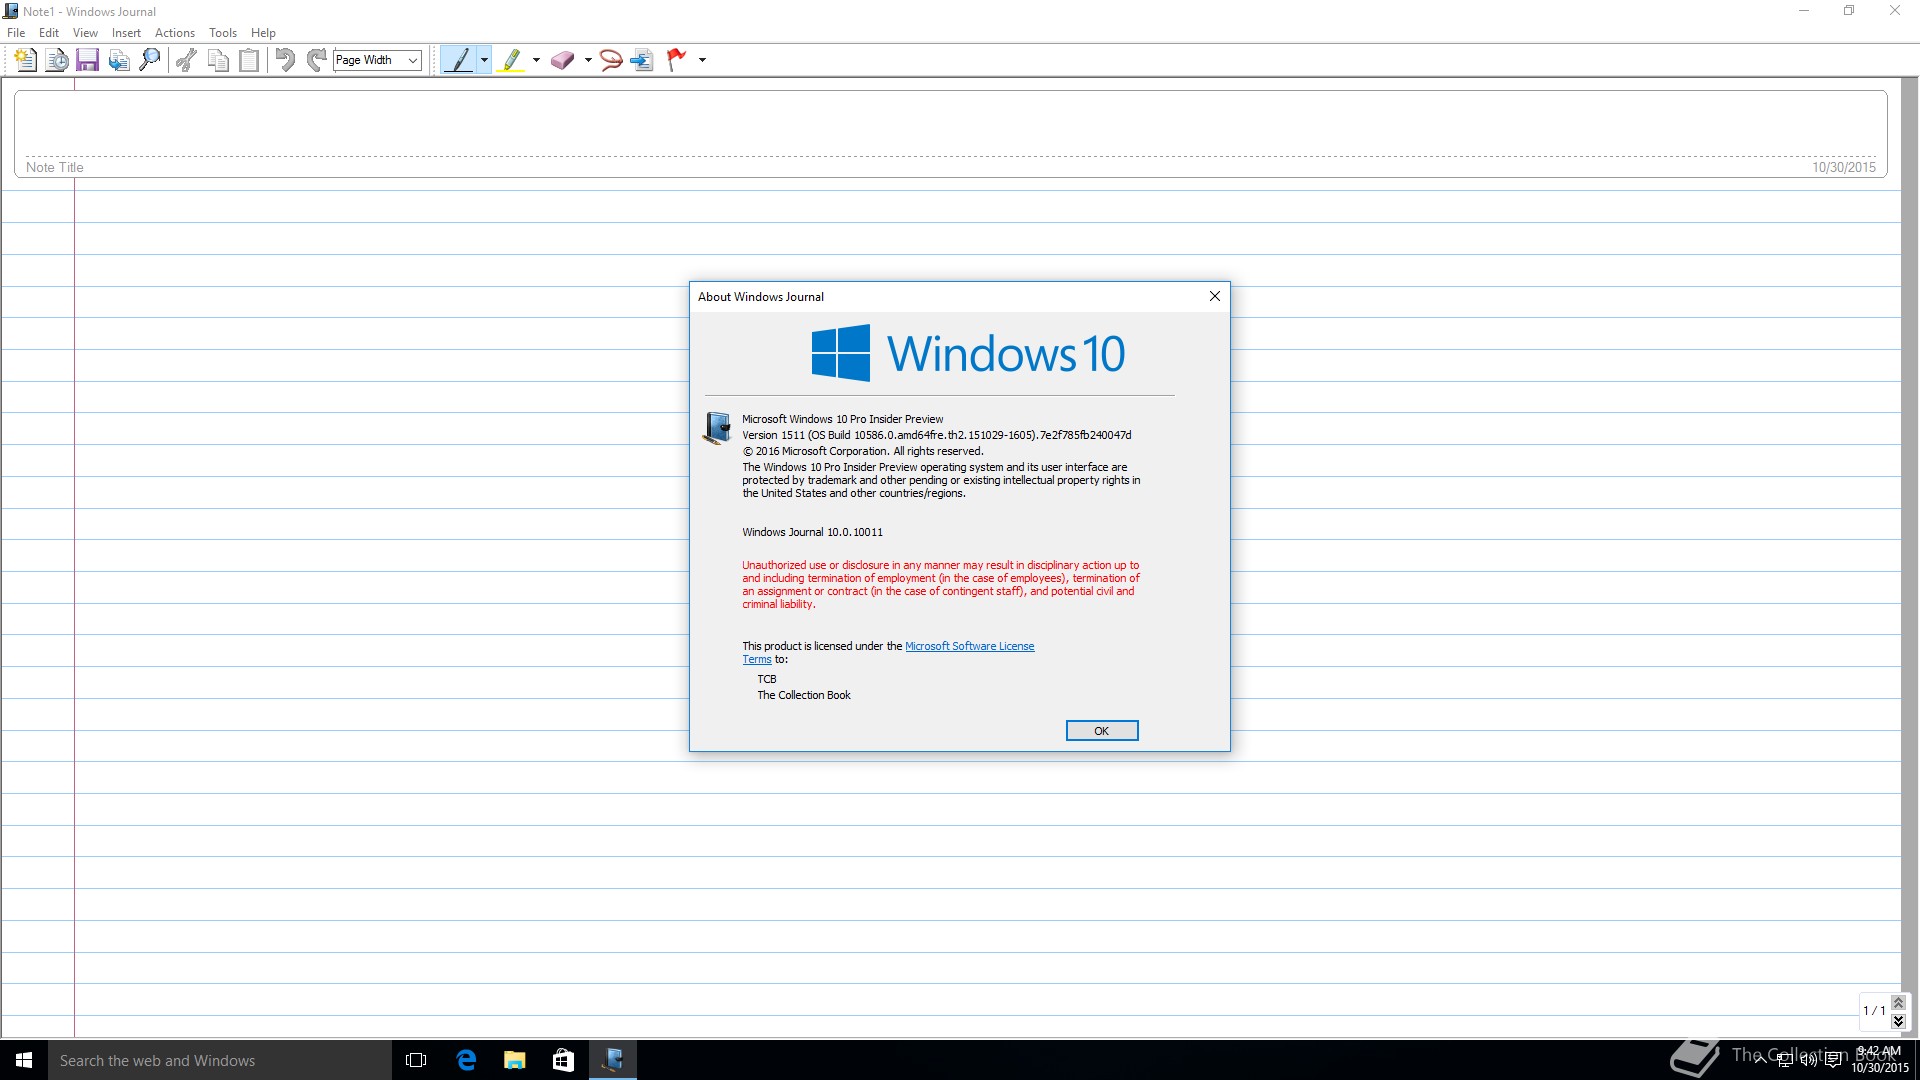Click the 10/30/2015 date in note header

[1844, 167]
